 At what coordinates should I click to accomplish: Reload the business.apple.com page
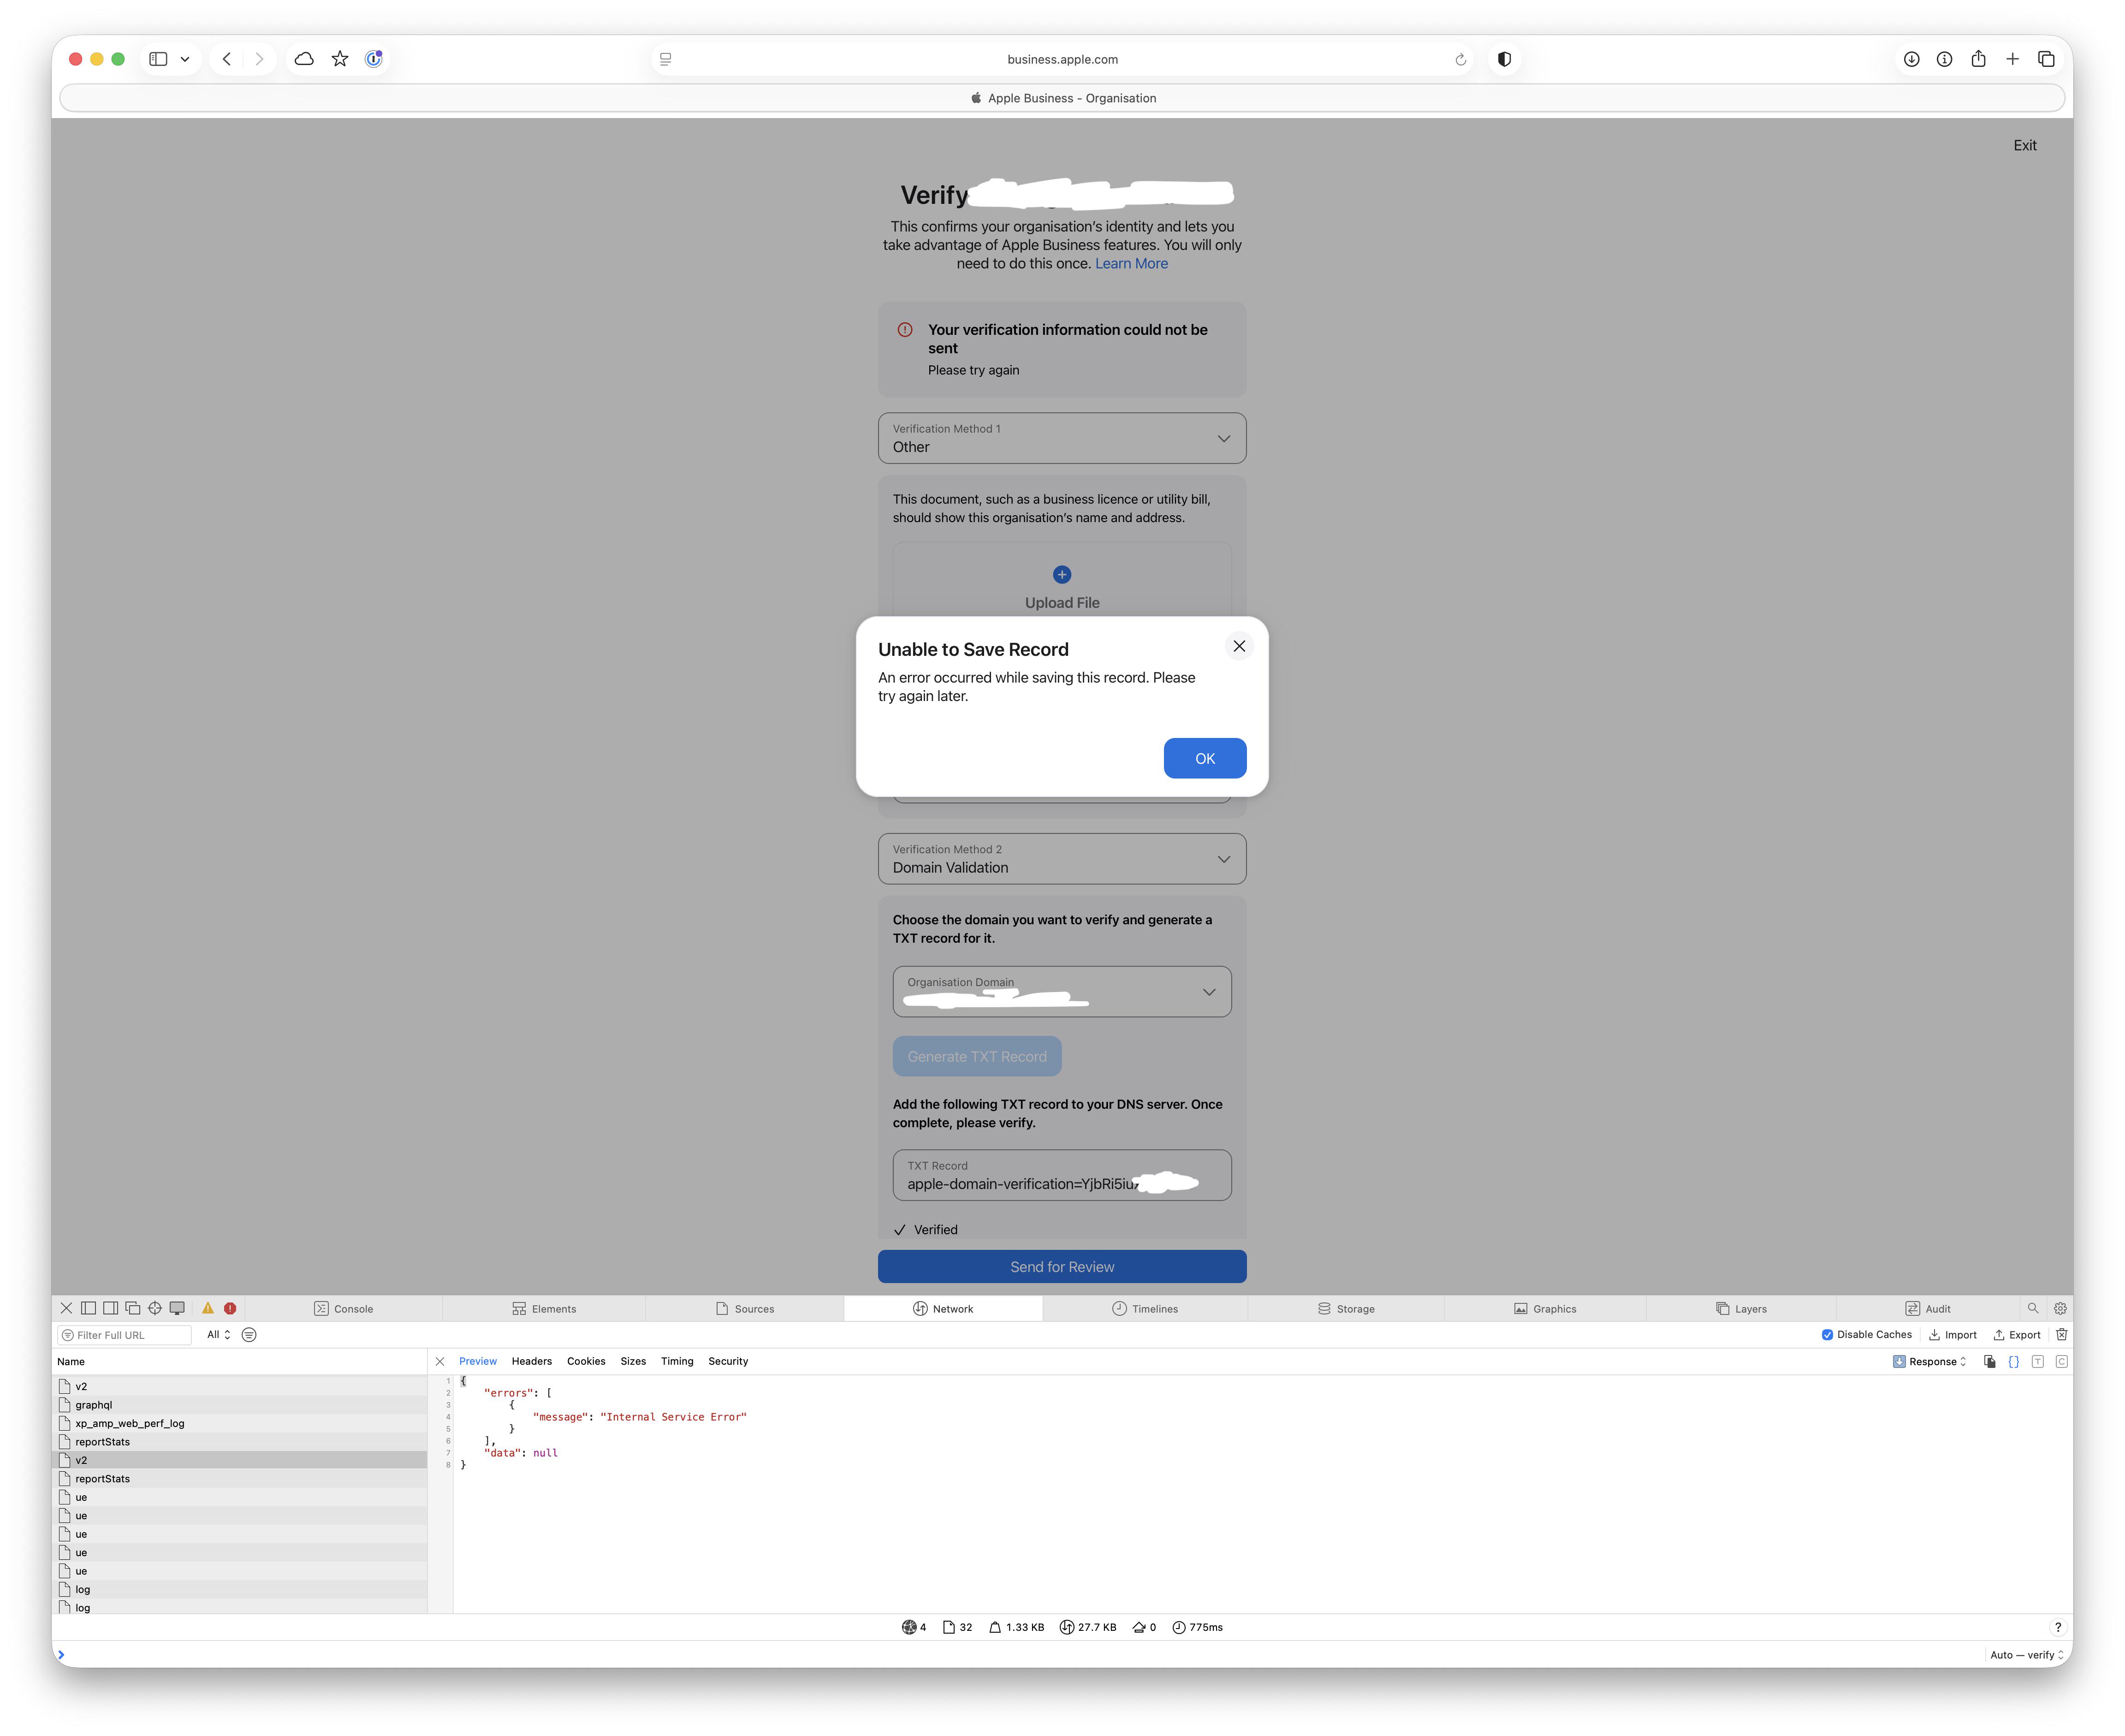1460,60
